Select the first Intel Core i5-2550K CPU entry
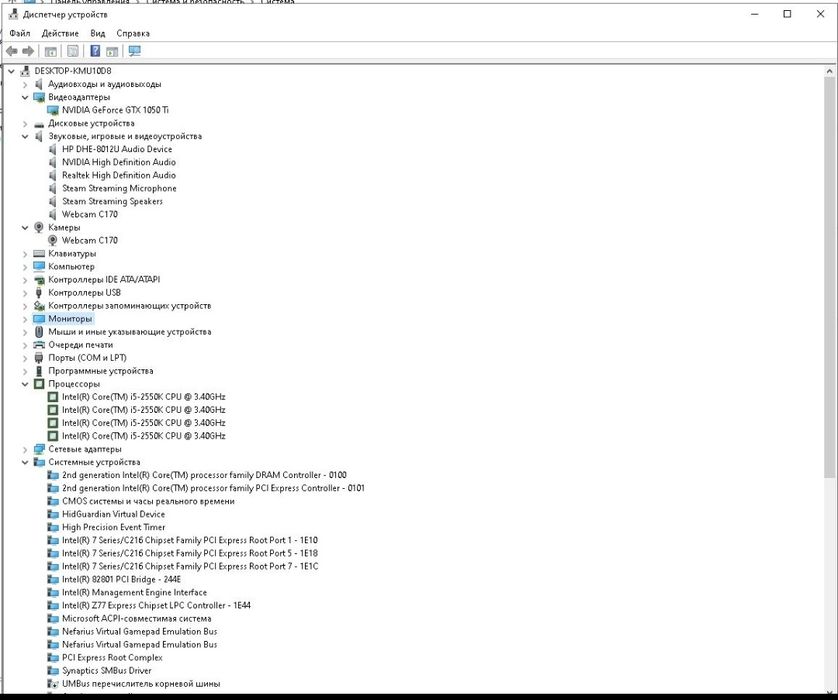The image size is (838, 700). tap(143, 397)
